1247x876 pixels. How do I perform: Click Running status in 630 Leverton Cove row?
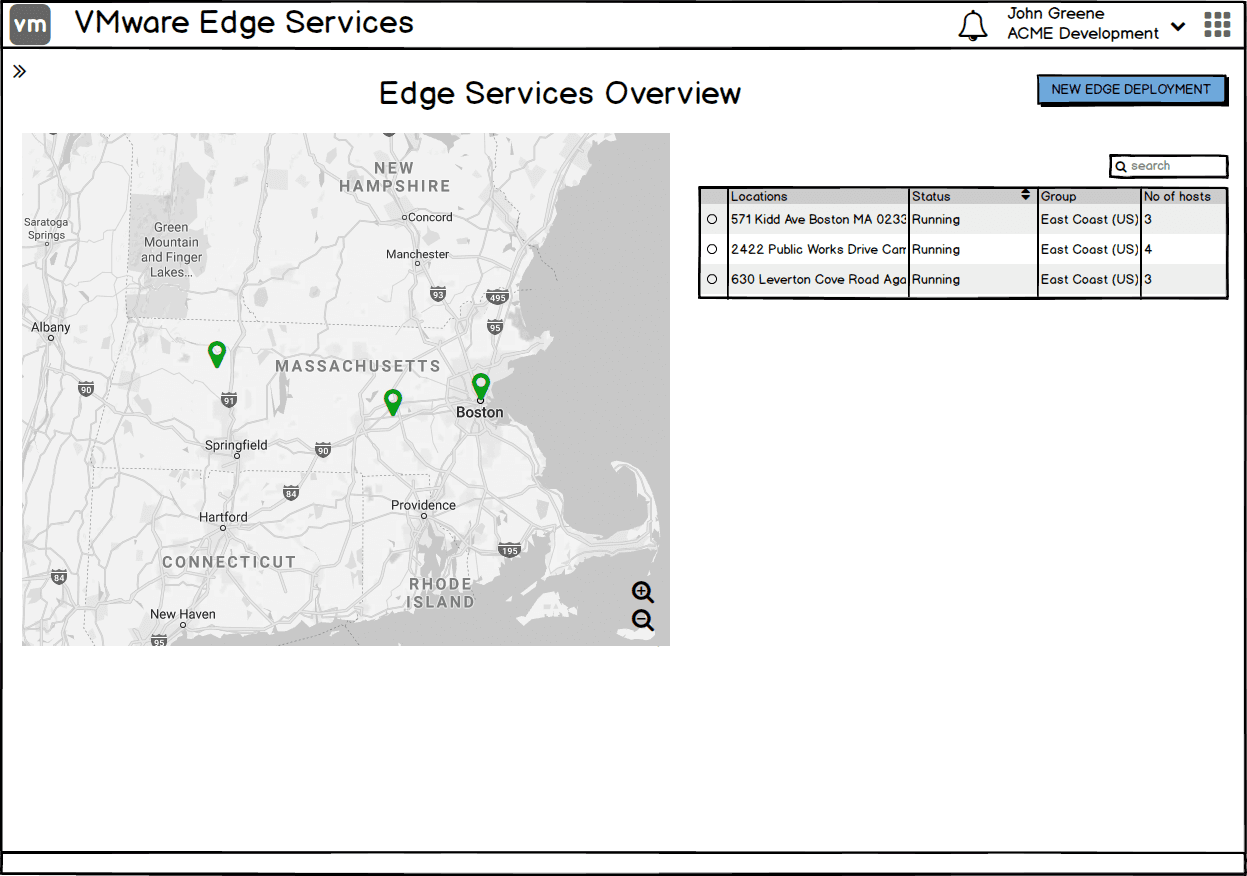(x=936, y=279)
